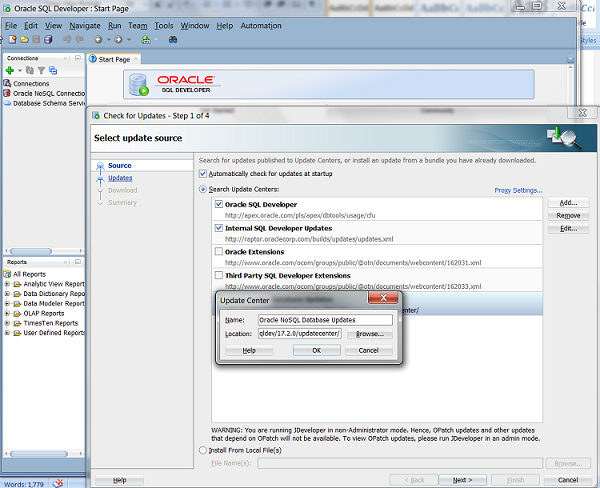Open the New Connection dropdown arrow
The image size is (600, 488).
coord(20,70)
